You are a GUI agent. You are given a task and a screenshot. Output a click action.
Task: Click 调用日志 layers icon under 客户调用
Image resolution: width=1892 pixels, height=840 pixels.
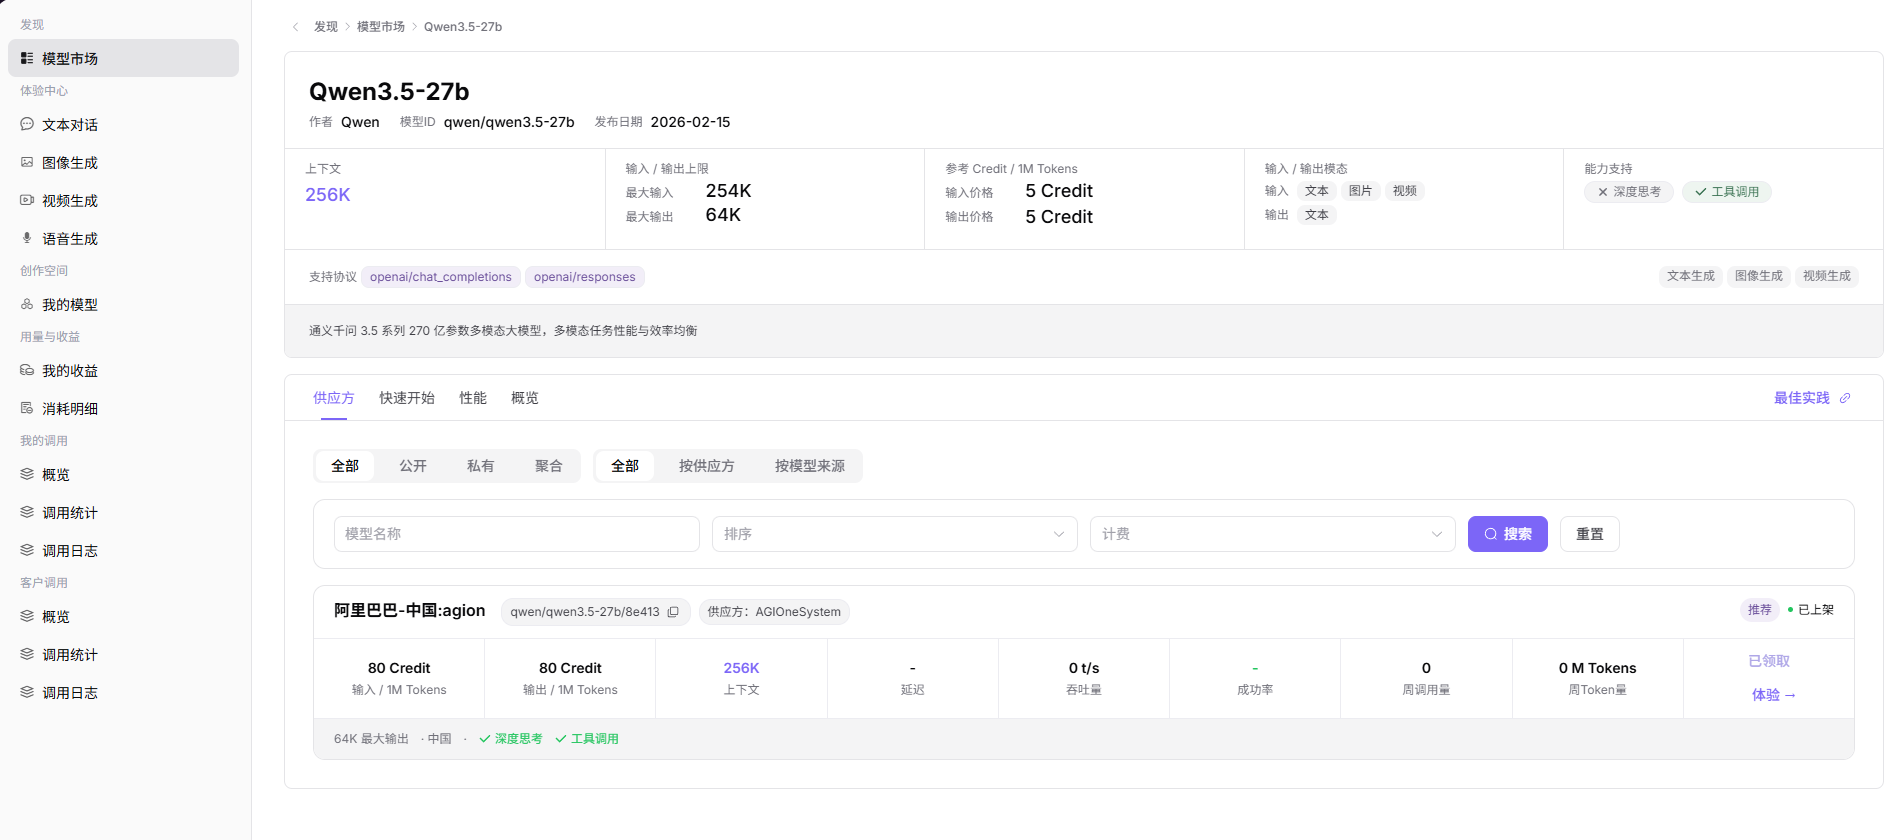(x=27, y=692)
